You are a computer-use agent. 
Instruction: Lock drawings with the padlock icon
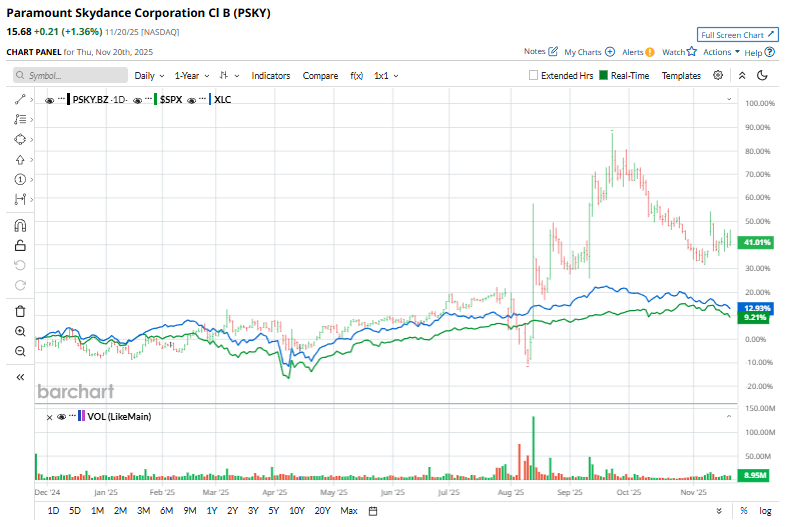click(x=20, y=245)
